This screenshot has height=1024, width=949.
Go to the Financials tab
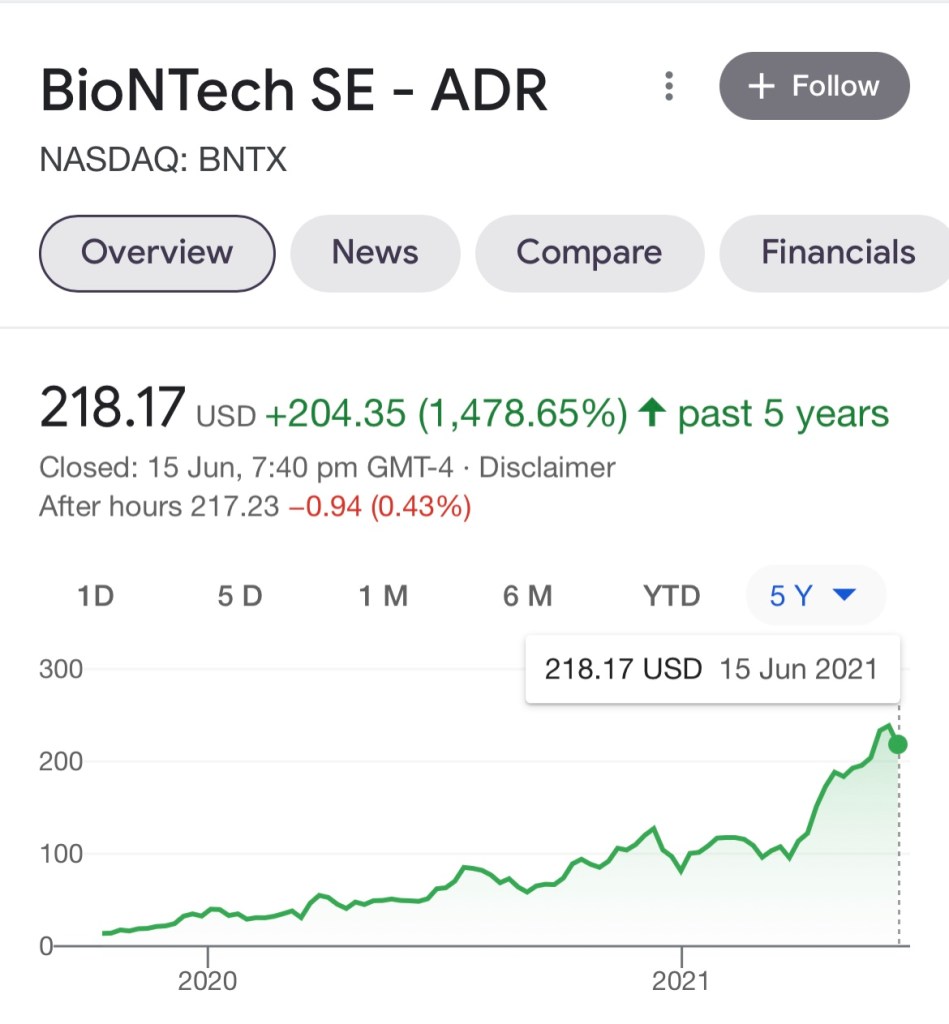pos(838,253)
